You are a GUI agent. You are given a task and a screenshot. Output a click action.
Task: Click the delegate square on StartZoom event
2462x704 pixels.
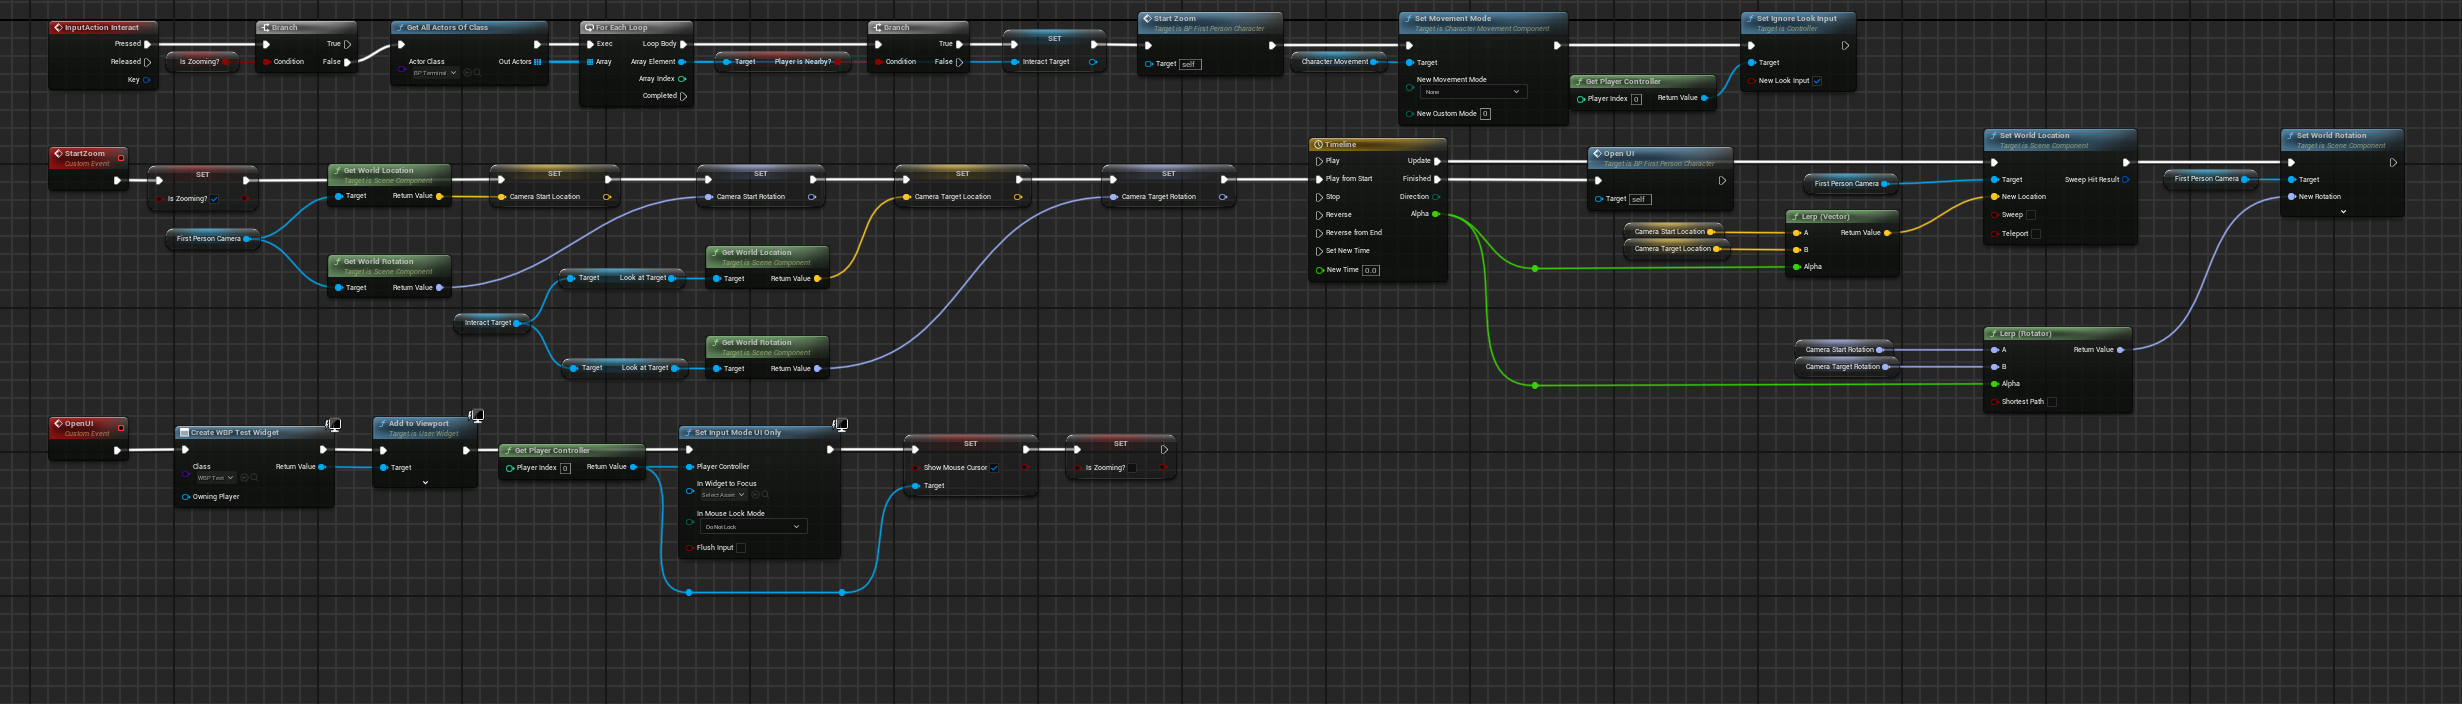click(121, 157)
